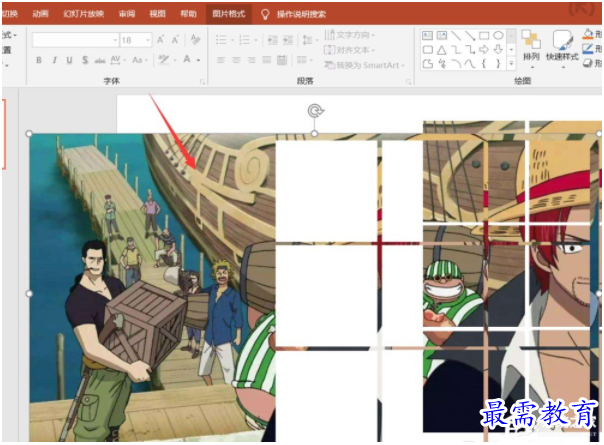Click the text highlight color pen

pyautogui.click(x=164, y=60)
